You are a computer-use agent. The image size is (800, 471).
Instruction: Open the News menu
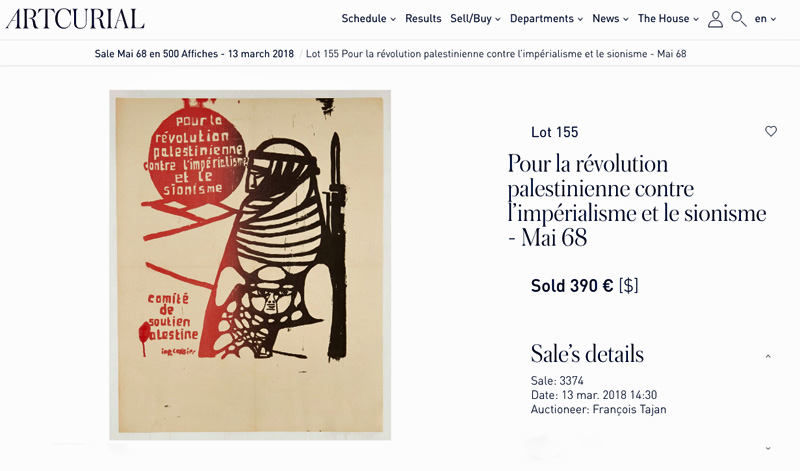(x=610, y=19)
